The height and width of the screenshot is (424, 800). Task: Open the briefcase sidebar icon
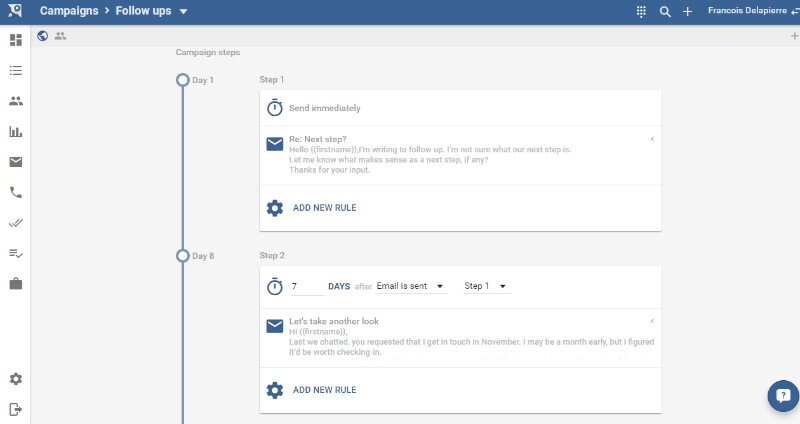point(15,284)
